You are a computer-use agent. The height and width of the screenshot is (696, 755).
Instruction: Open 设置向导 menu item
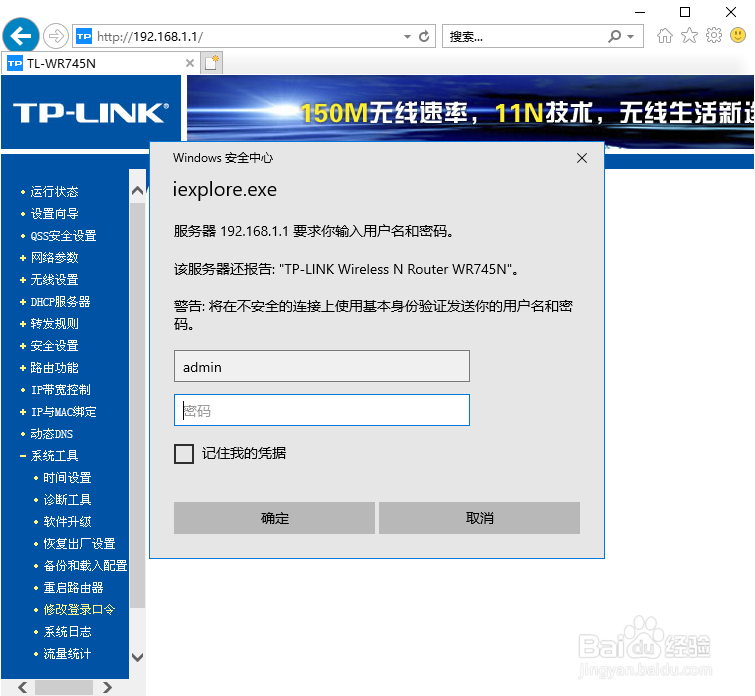point(54,213)
